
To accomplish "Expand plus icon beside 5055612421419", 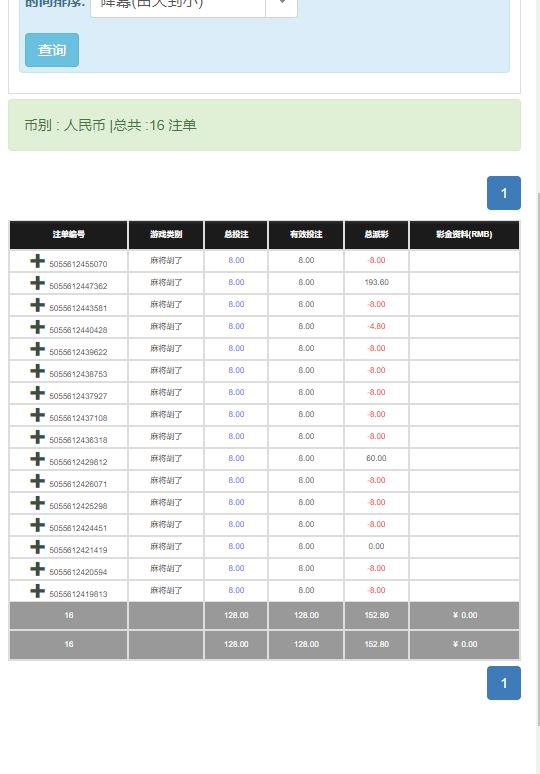I will click(x=38, y=547).
